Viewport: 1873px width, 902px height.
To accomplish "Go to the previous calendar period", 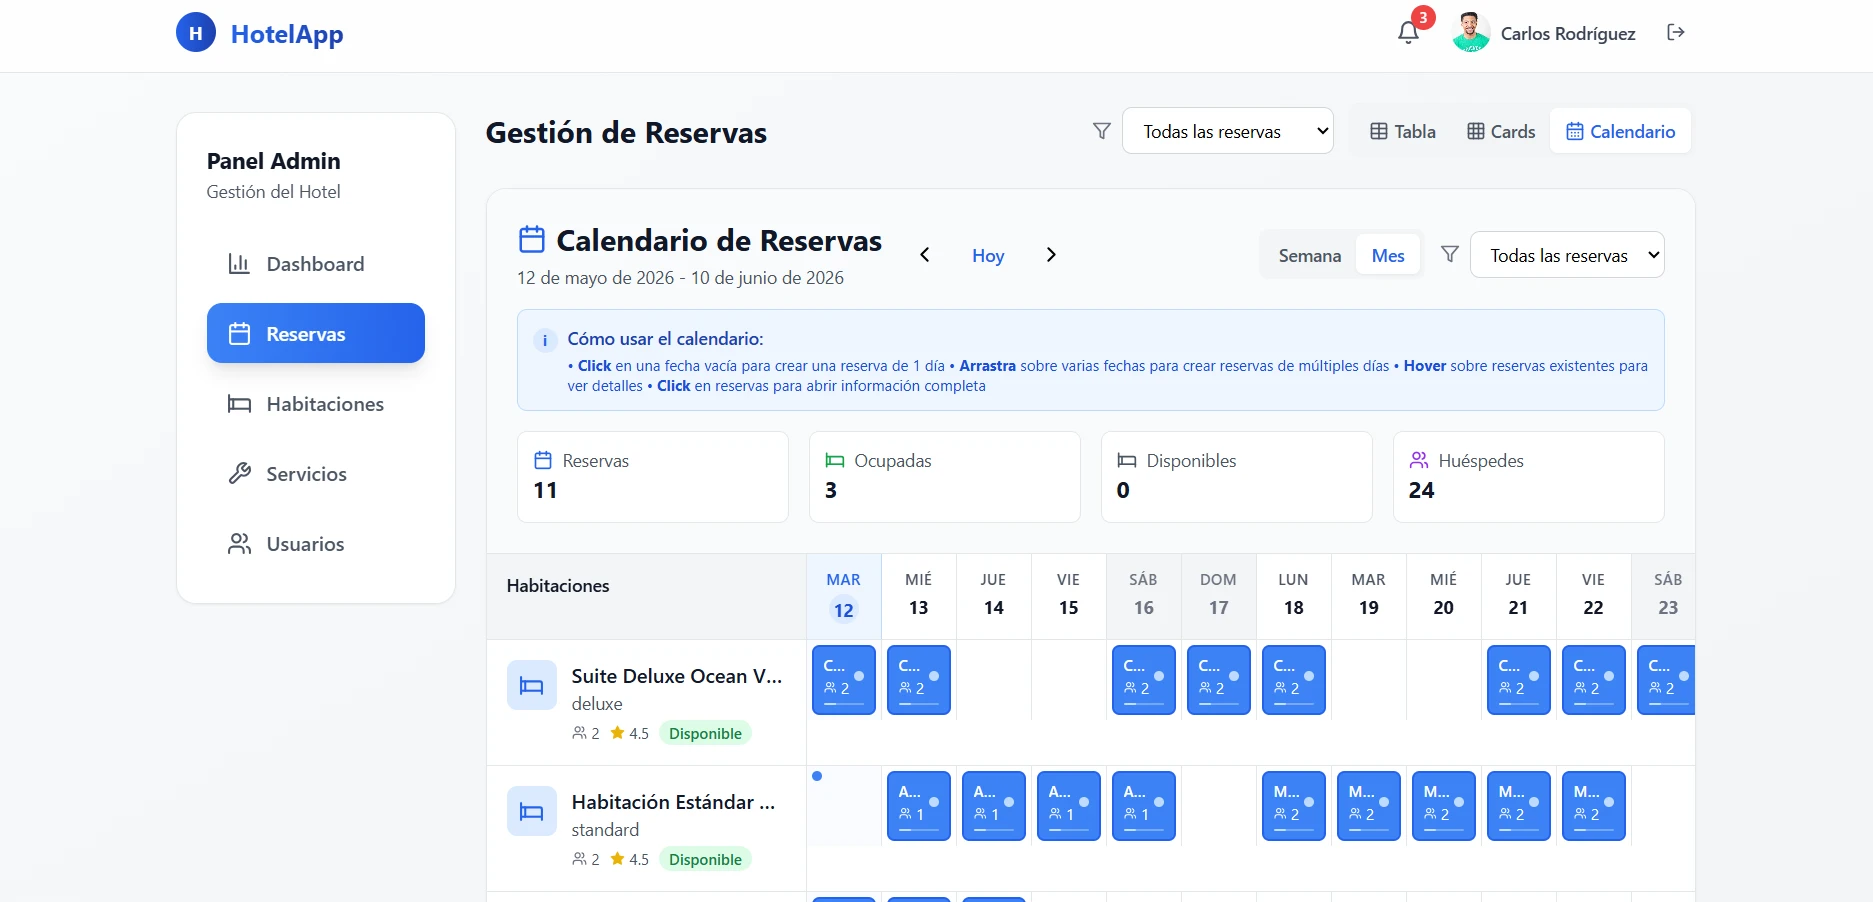I will click(x=925, y=255).
